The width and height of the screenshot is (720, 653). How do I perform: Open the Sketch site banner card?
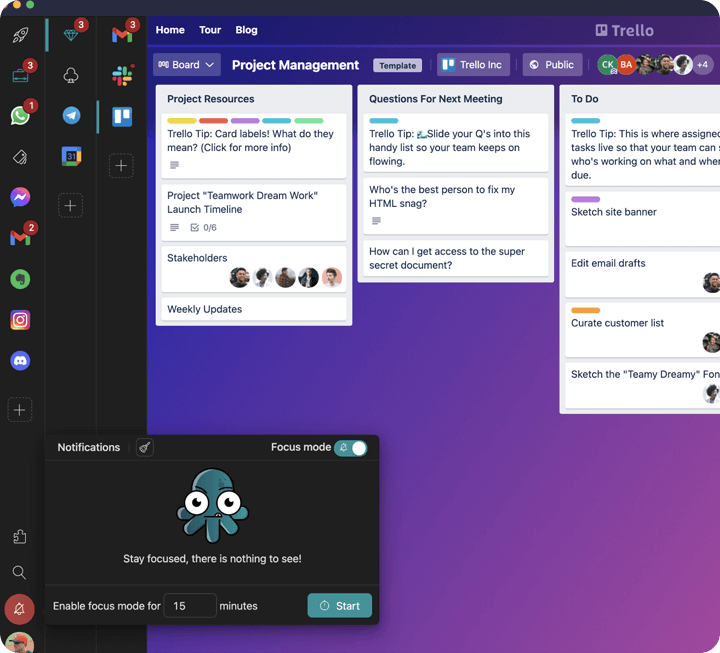tap(642, 219)
